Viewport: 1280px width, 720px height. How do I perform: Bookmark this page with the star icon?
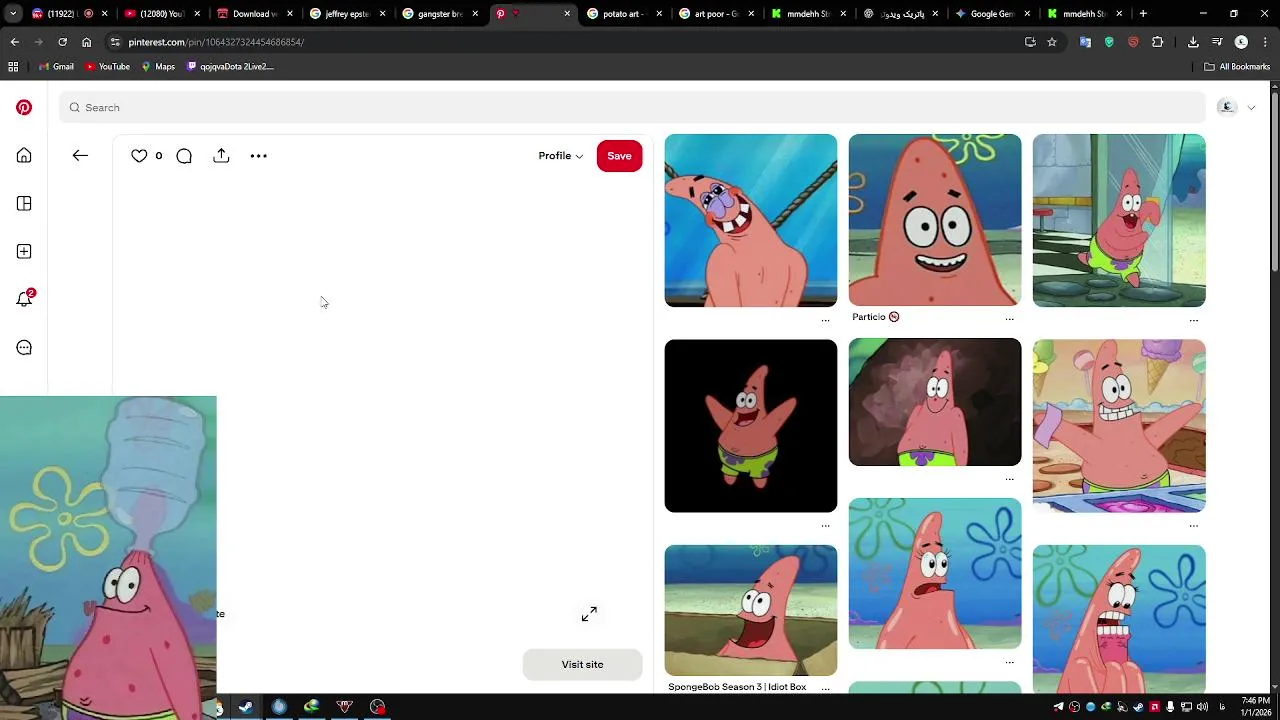click(x=1052, y=42)
